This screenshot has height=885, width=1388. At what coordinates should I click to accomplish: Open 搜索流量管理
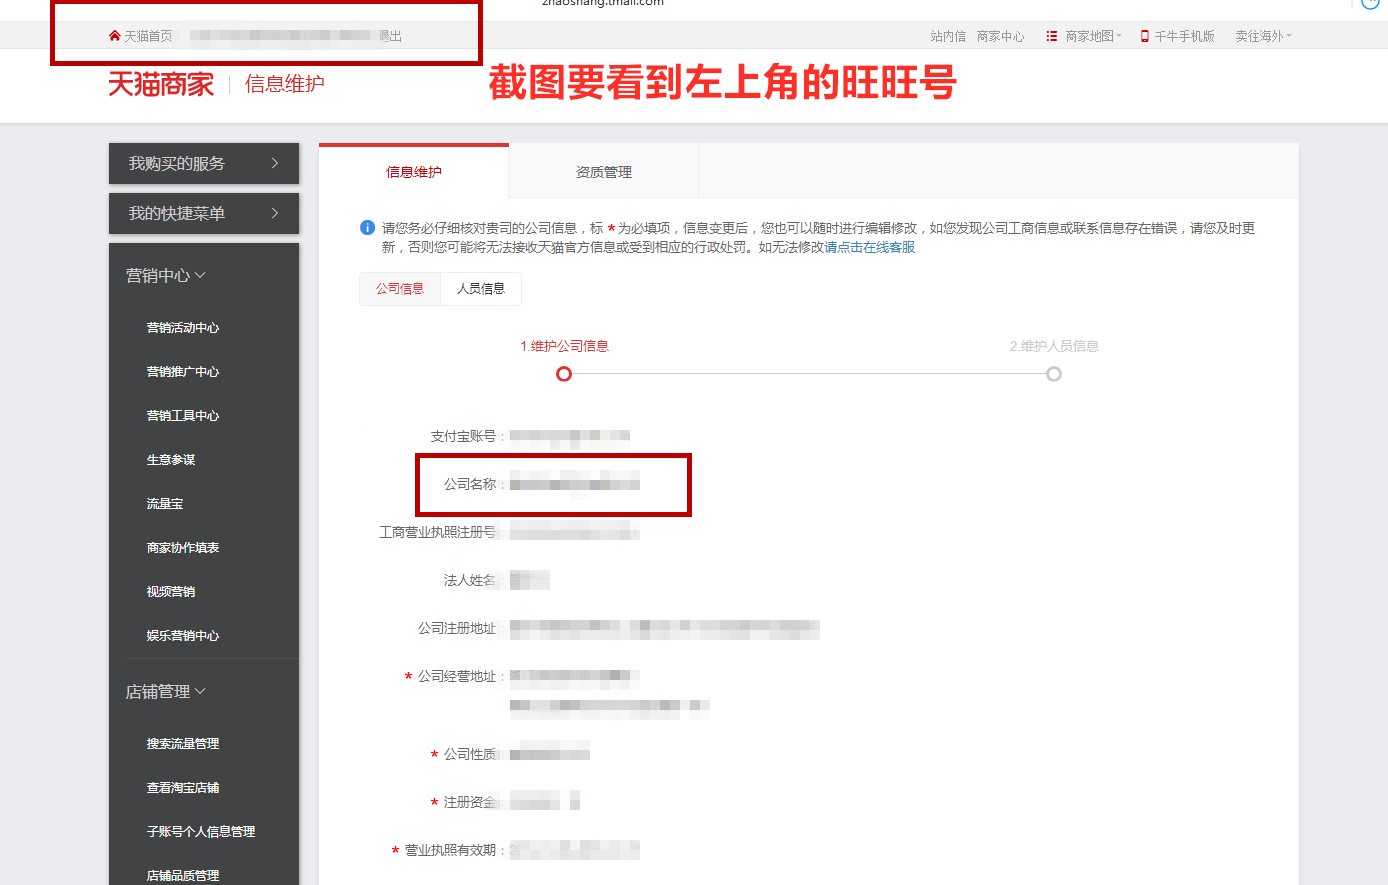(x=183, y=744)
